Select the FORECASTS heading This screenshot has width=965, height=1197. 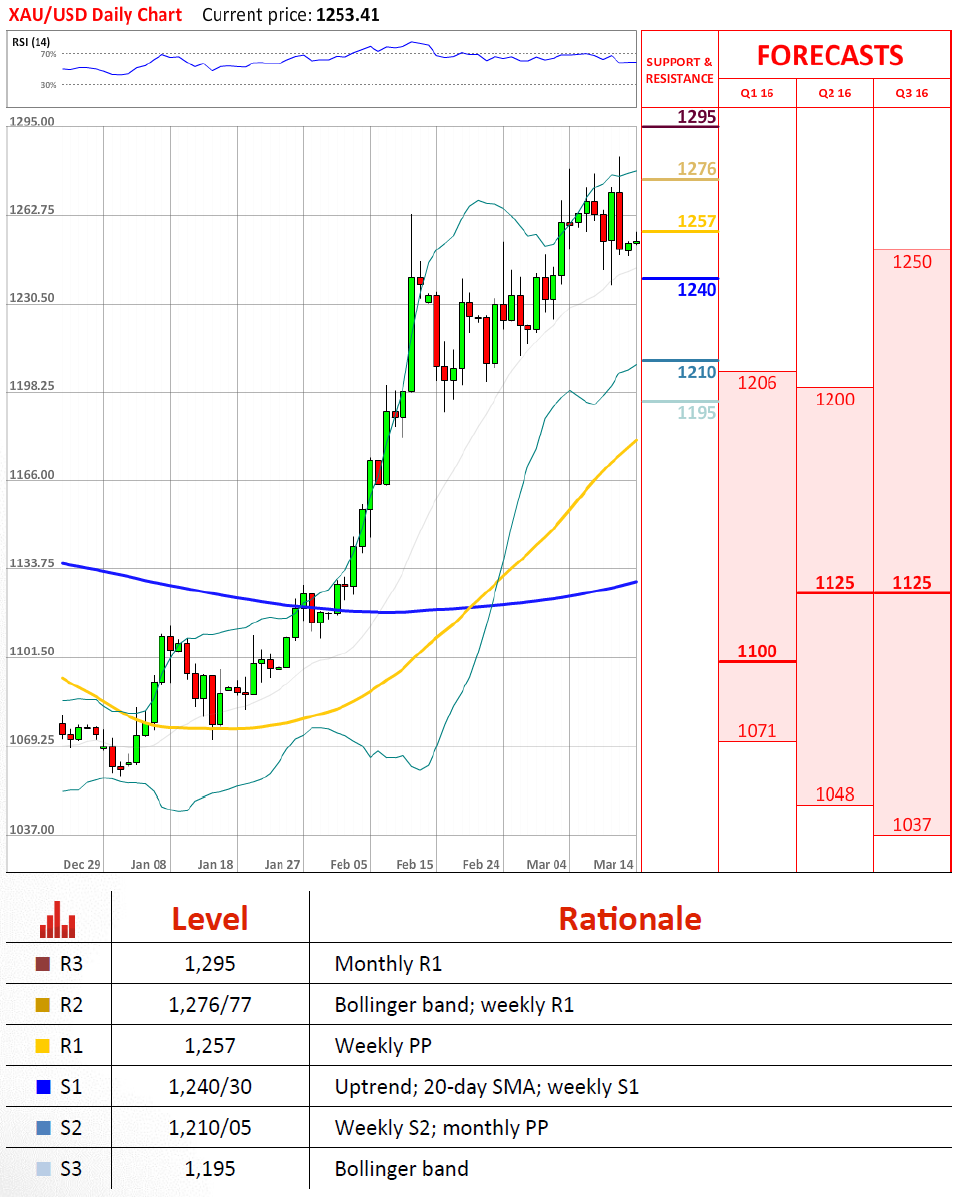[x=830, y=56]
